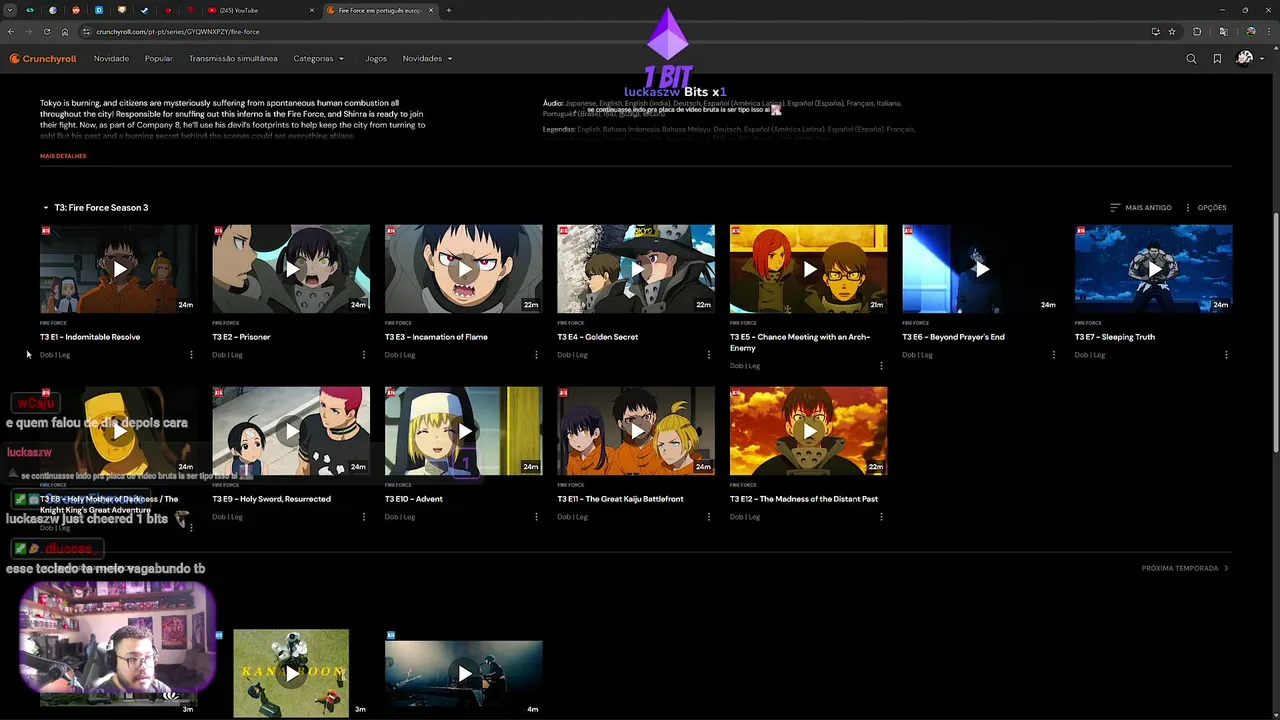Open more options for E10 Advent

pyautogui.click(x=536, y=517)
